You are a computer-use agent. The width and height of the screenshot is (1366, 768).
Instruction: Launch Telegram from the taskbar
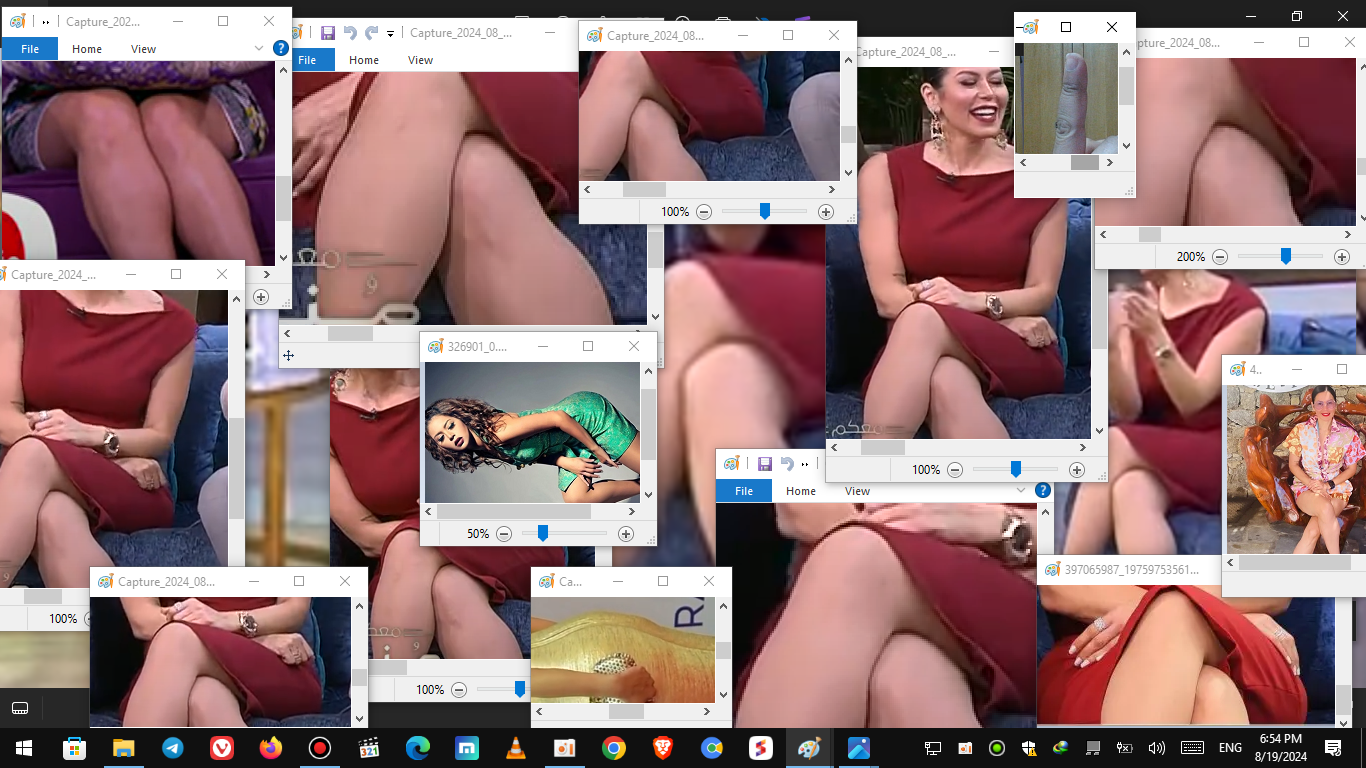(x=173, y=748)
